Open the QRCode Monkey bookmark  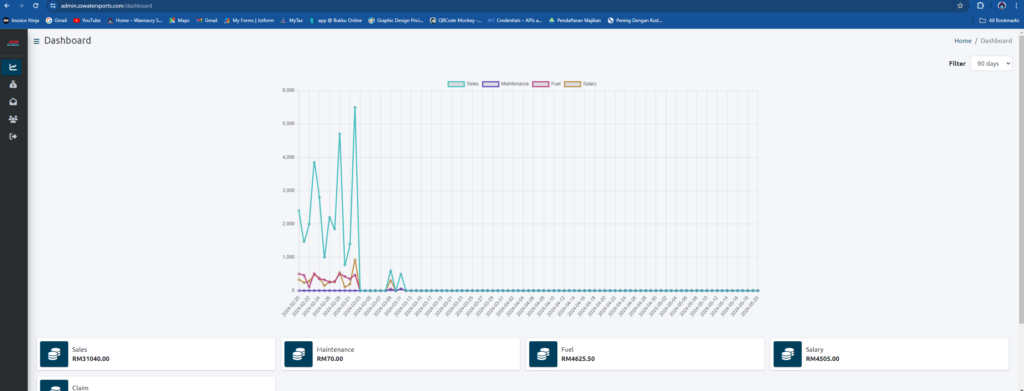pos(456,20)
